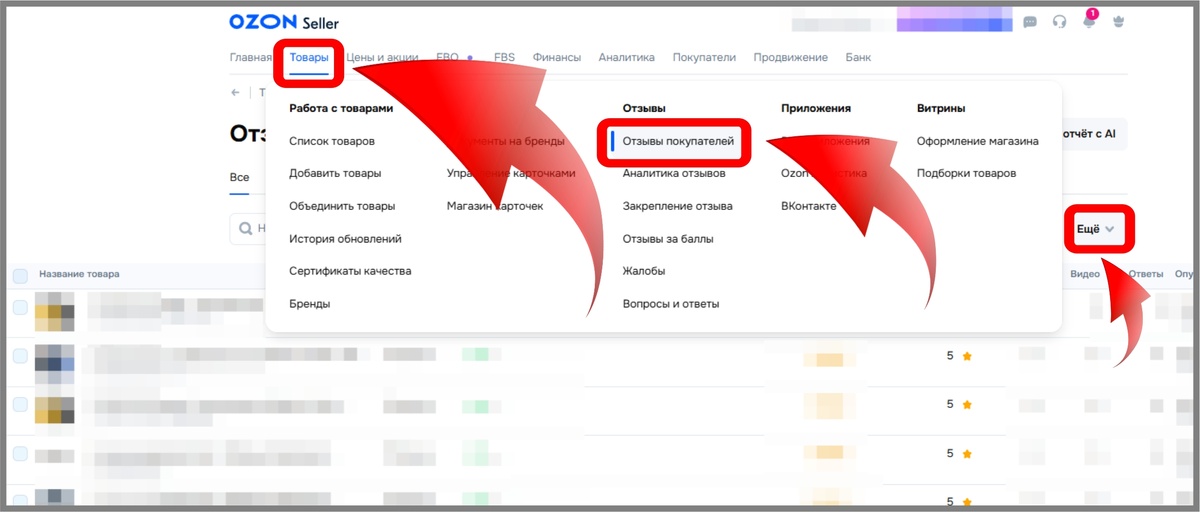This screenshot has width=1200, height=512.
Task: Open Аналитика отзывов
Action: (674, 173)
